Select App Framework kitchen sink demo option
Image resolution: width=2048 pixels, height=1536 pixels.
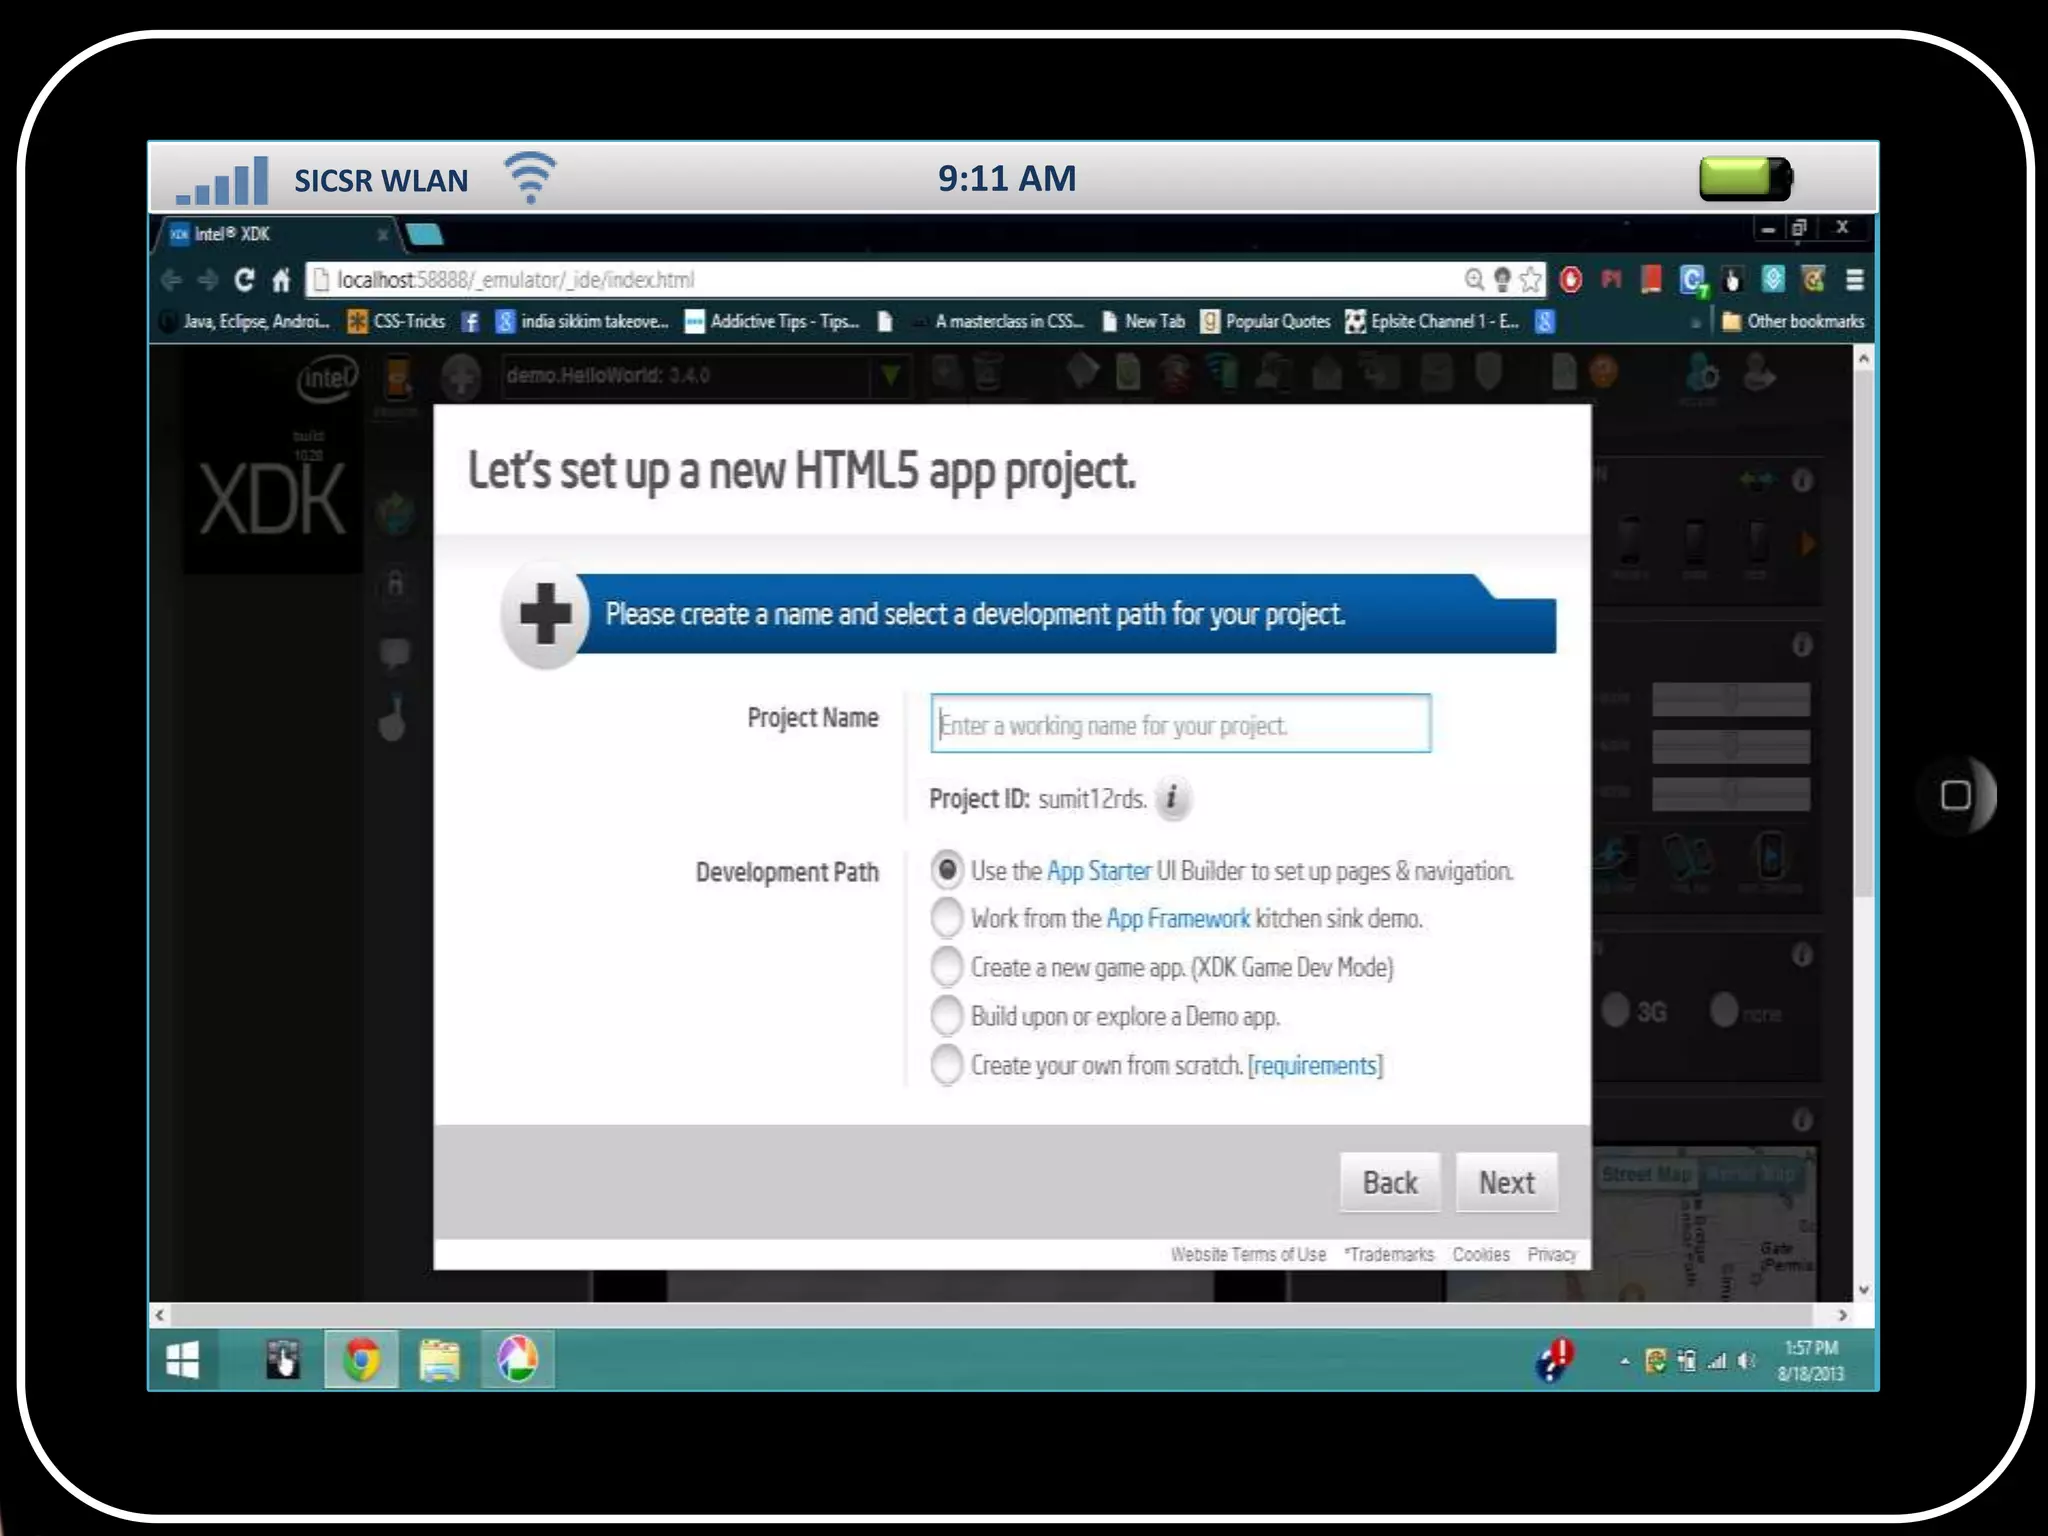pyautogui.click(x=946, y=918)
